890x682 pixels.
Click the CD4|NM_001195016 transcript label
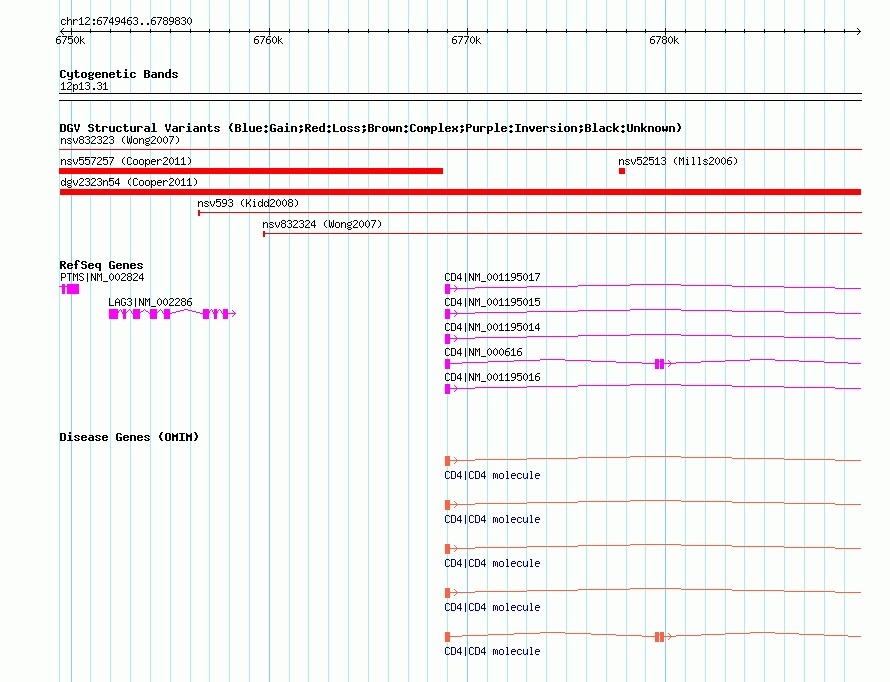pyautogui.click(x=492, y=377)
